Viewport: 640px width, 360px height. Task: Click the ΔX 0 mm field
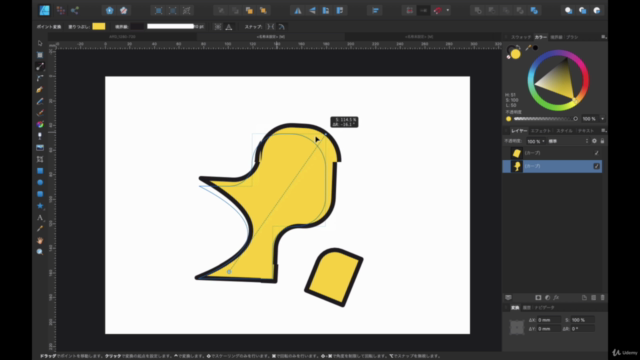coord(548,320)
